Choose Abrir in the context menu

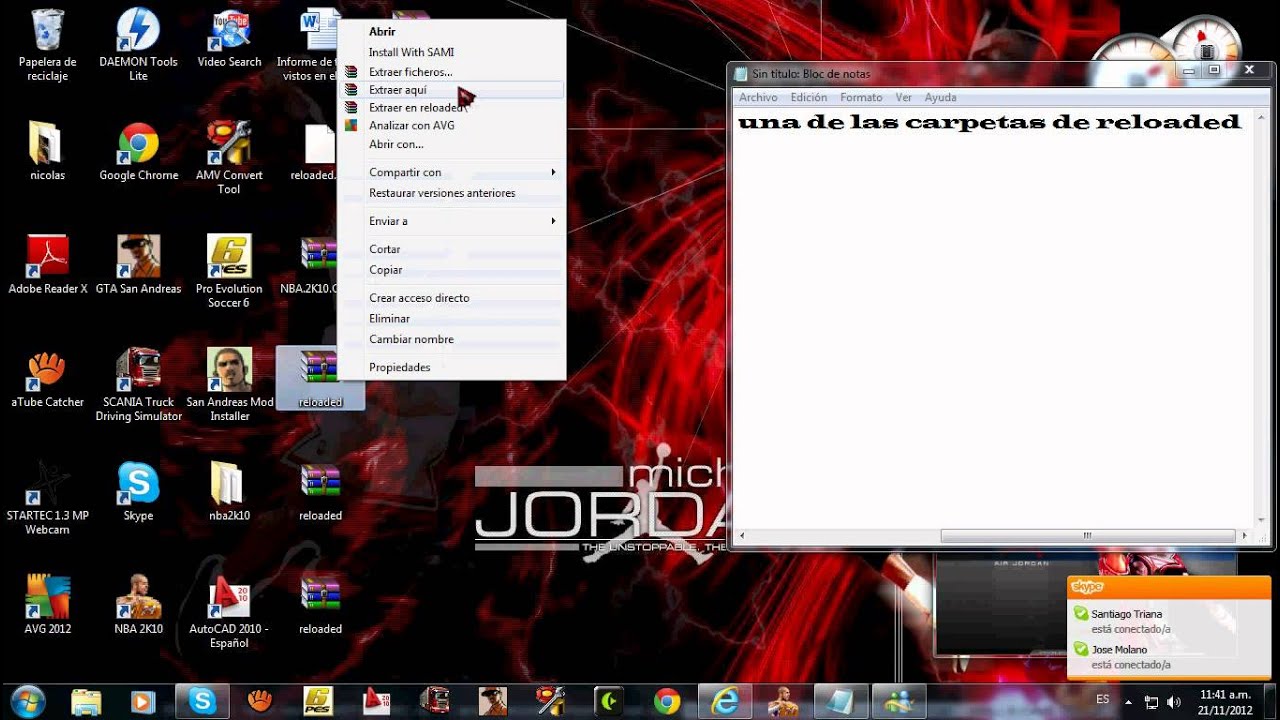pyautogui.click(x=452, y=32)
